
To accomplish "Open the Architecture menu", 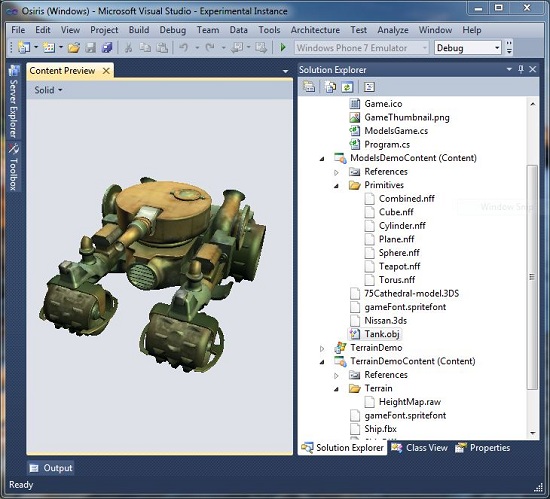I will (315, 30).
